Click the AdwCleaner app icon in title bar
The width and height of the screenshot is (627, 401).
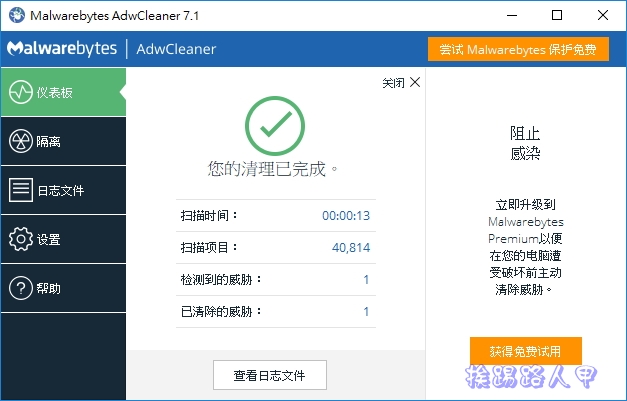click(x=16, y=16)
